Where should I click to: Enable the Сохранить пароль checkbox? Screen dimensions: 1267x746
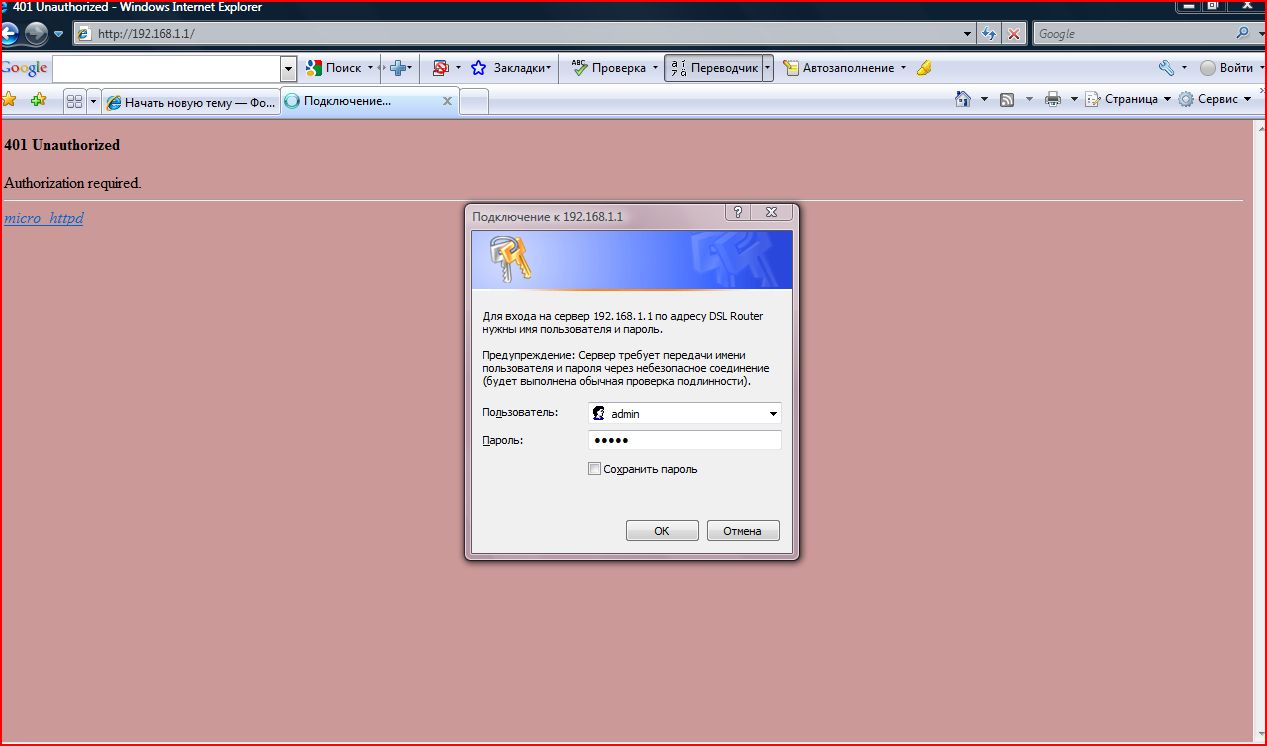pos(595,469)
